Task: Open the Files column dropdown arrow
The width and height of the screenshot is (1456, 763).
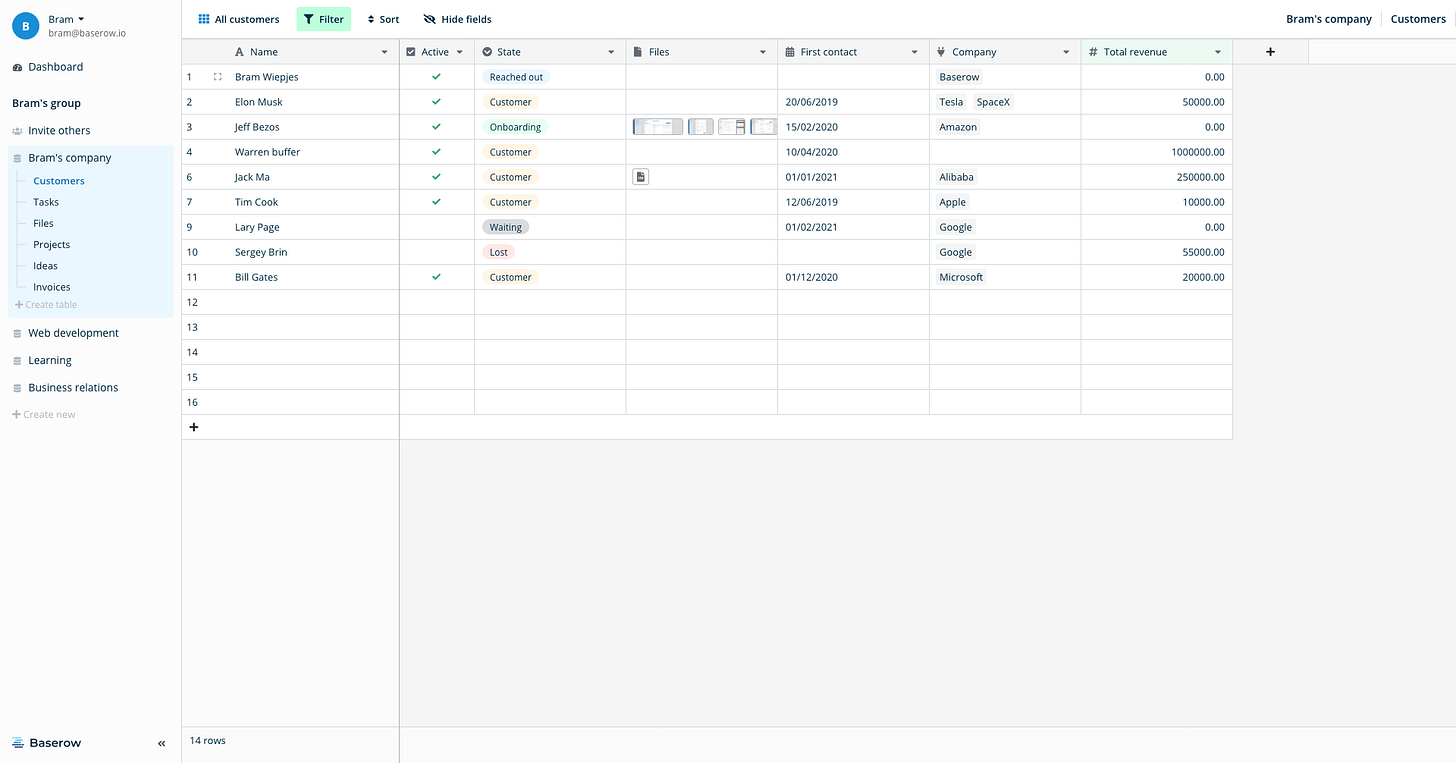Action: coord(763,52)
